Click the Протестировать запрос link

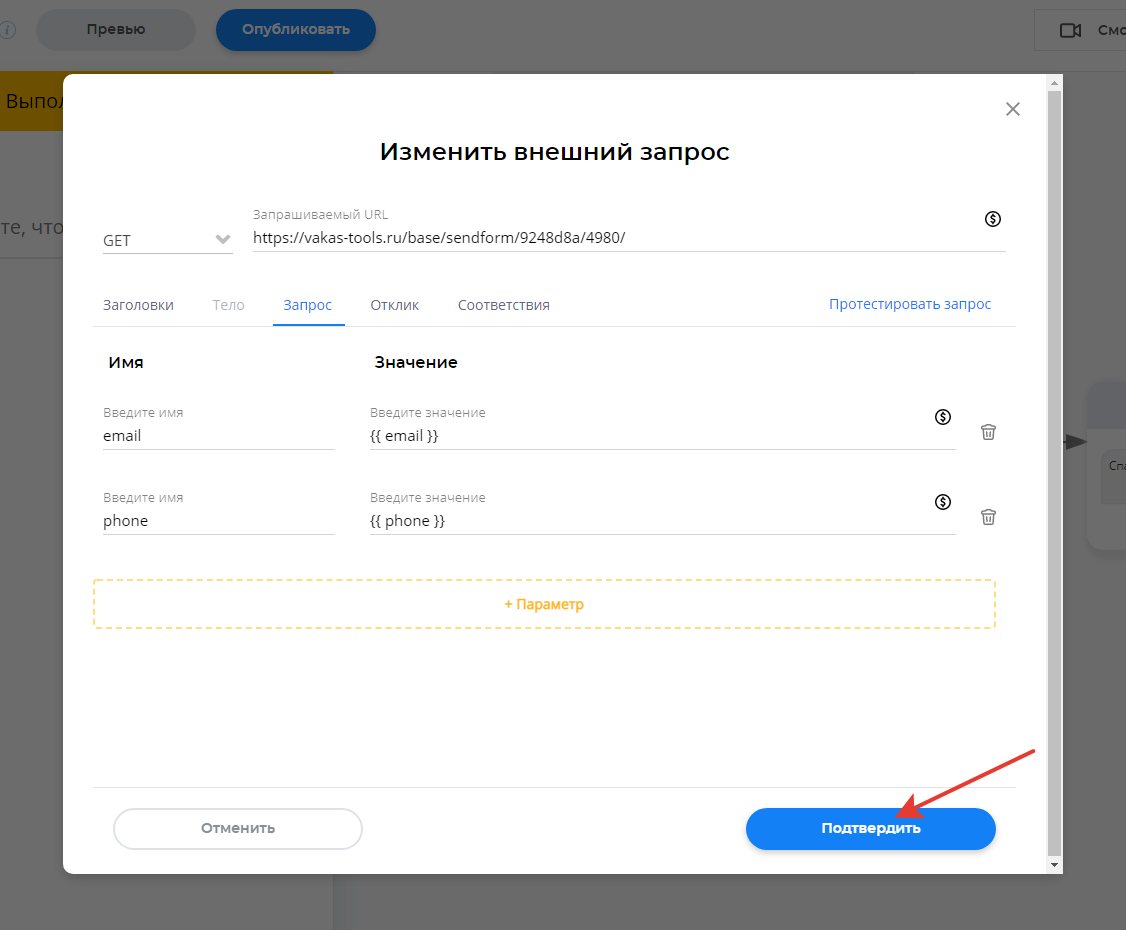909,304
